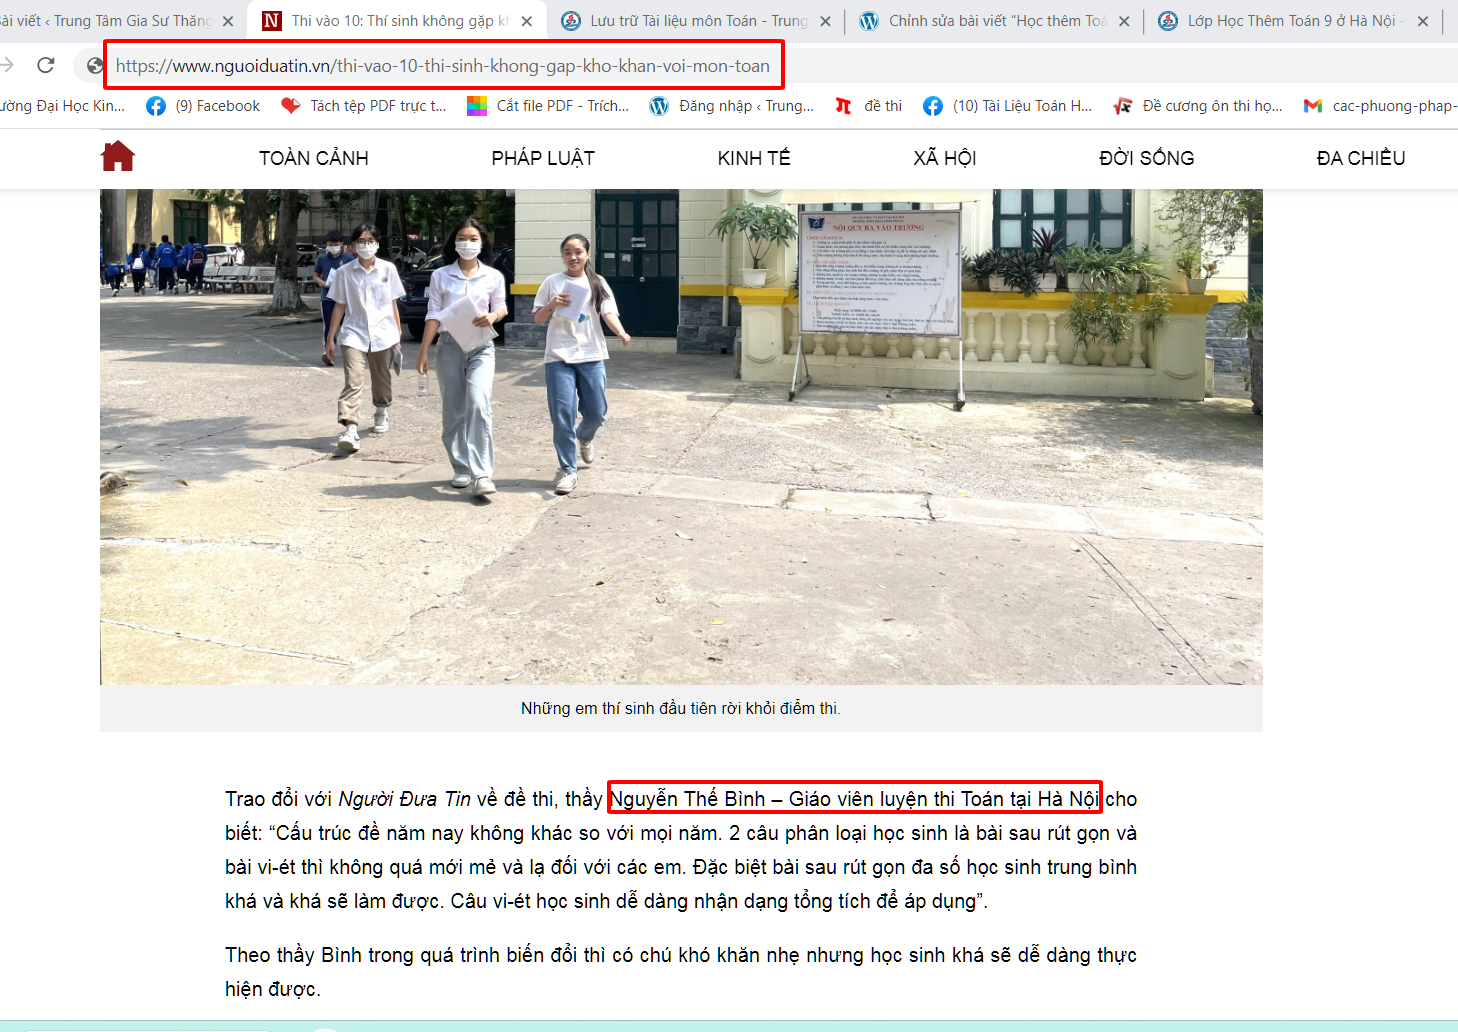Open the TOÀN CẢNH menu section
The height and width of the screenshot is (1032, 1458).
pos(314,158)
